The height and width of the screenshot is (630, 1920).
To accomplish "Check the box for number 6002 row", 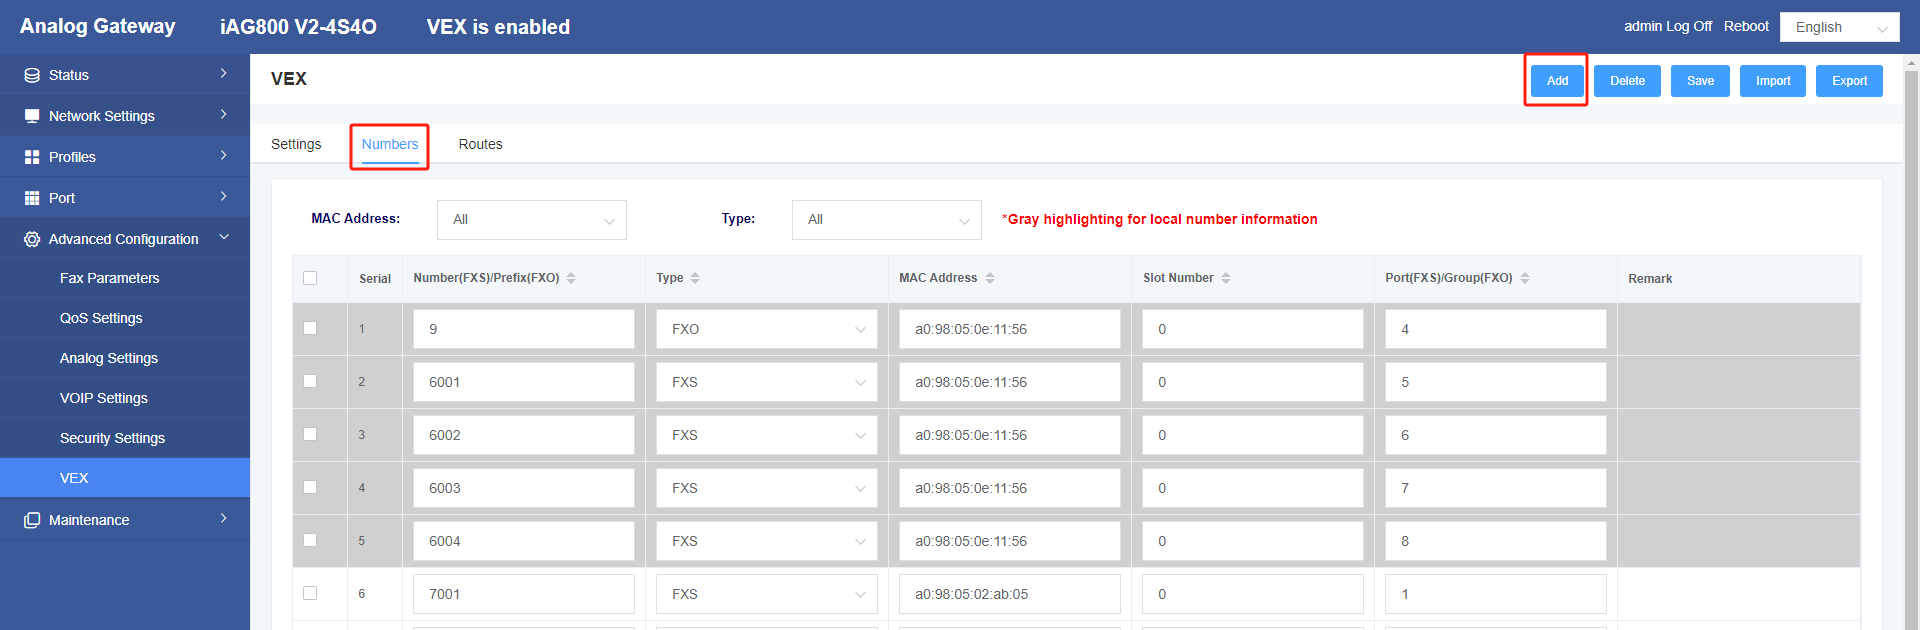I will (310, 434).
